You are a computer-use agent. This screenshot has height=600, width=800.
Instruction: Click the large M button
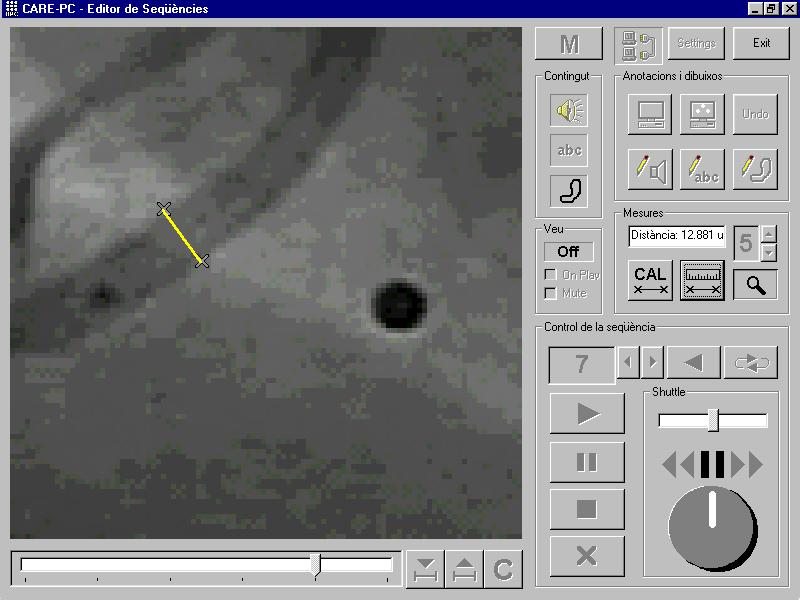click(x=569, y=44)
